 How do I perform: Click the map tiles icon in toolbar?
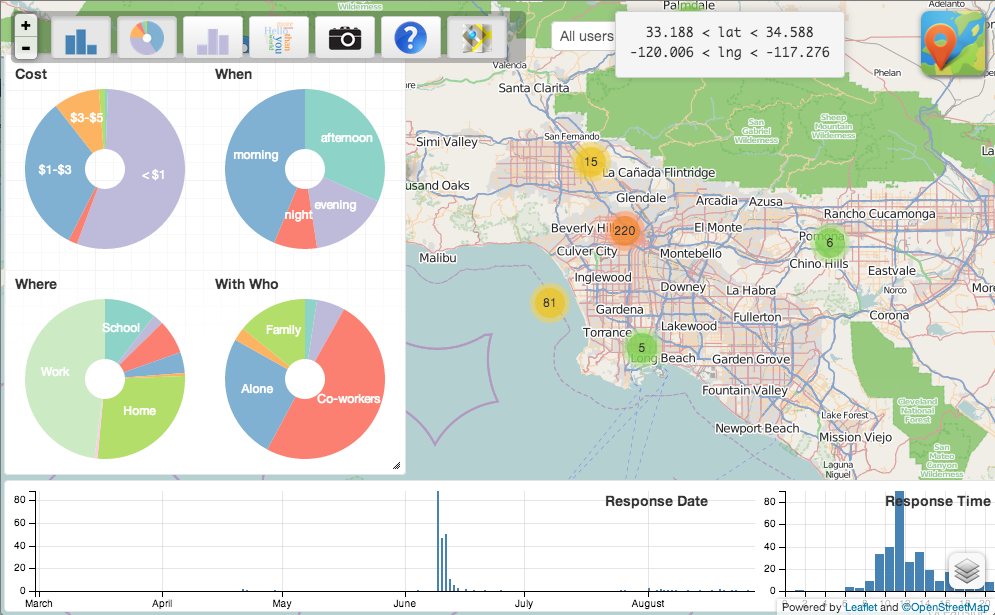point(477,38)
